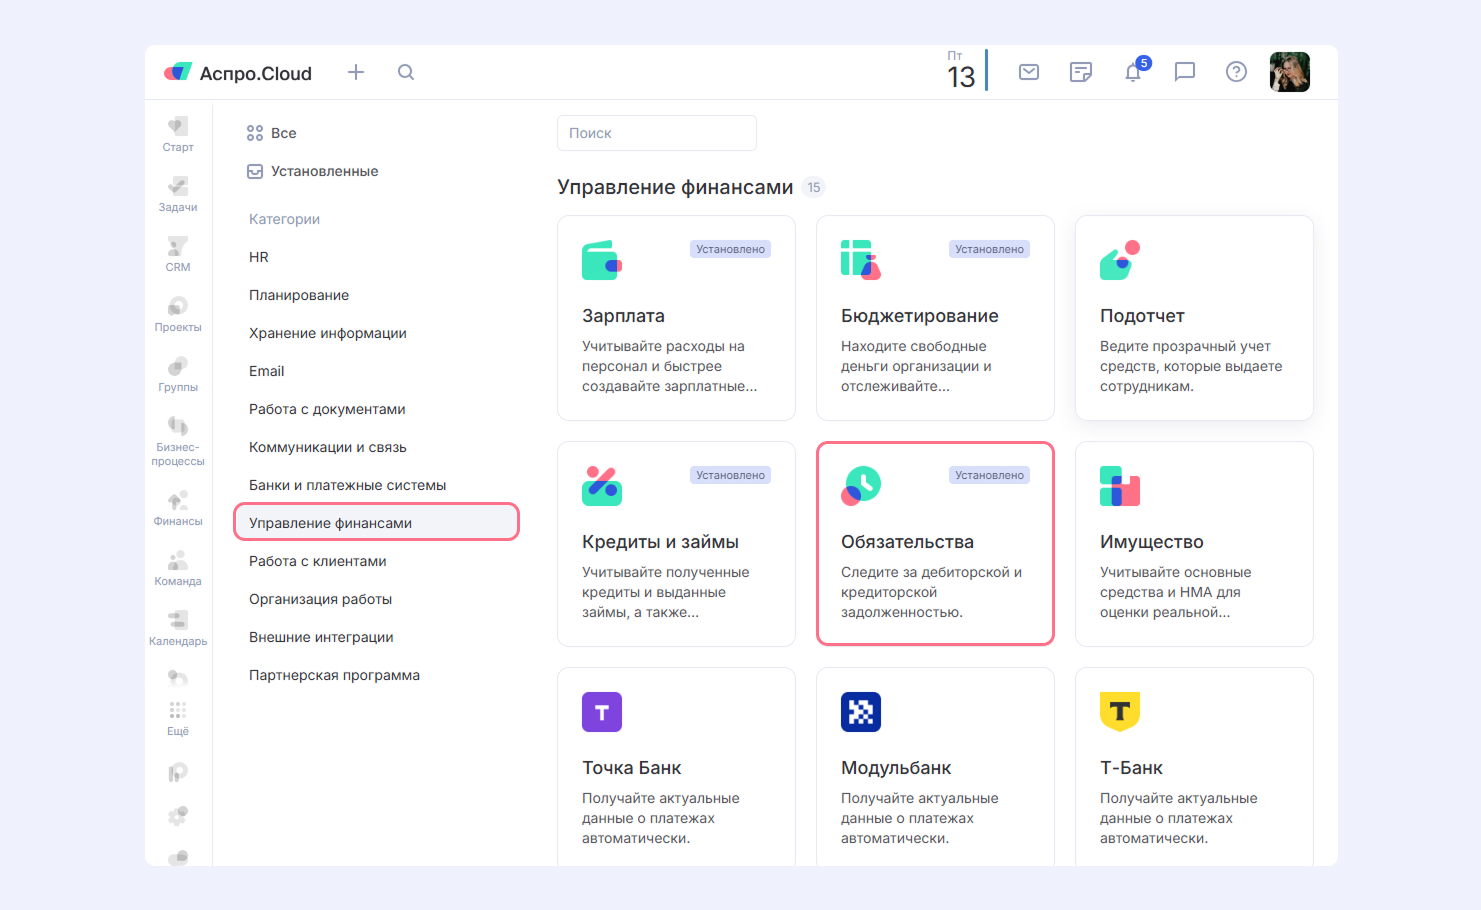Viewport: 1481px width, 910px height.
Task: Open the user profile avatar
Action: (1289, 72)
